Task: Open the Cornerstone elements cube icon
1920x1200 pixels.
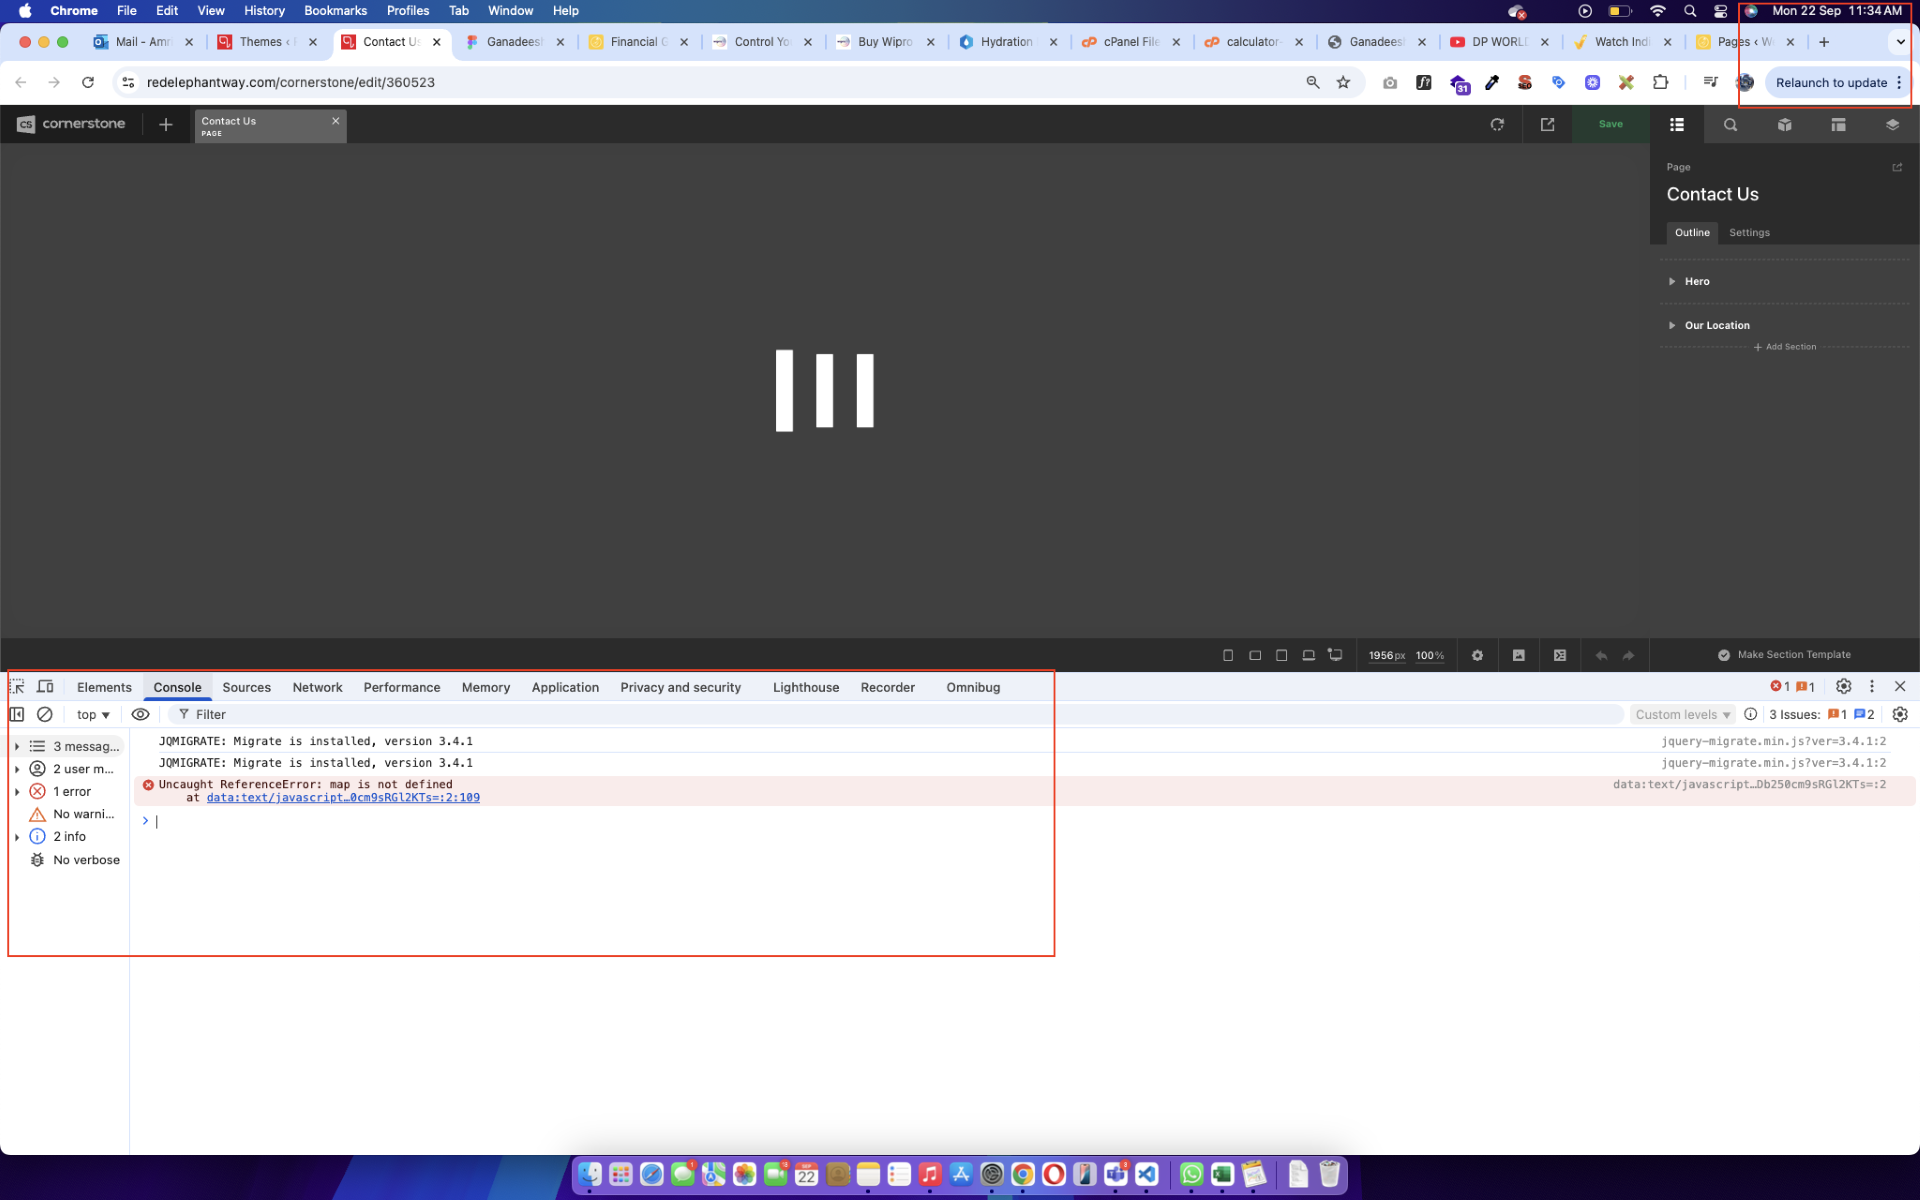Action: [1784, 125]
